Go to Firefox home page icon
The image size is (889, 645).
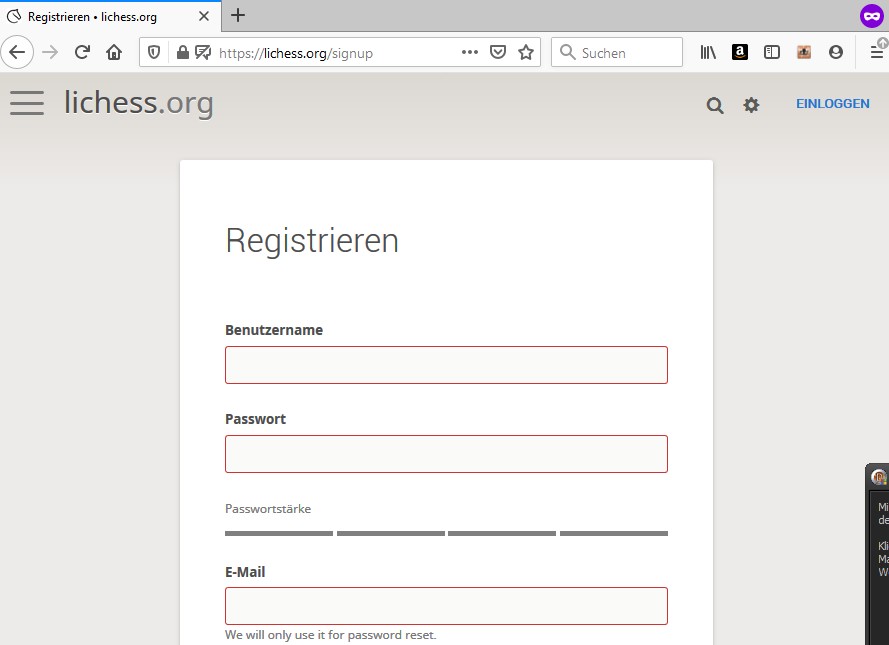[114, 53]
